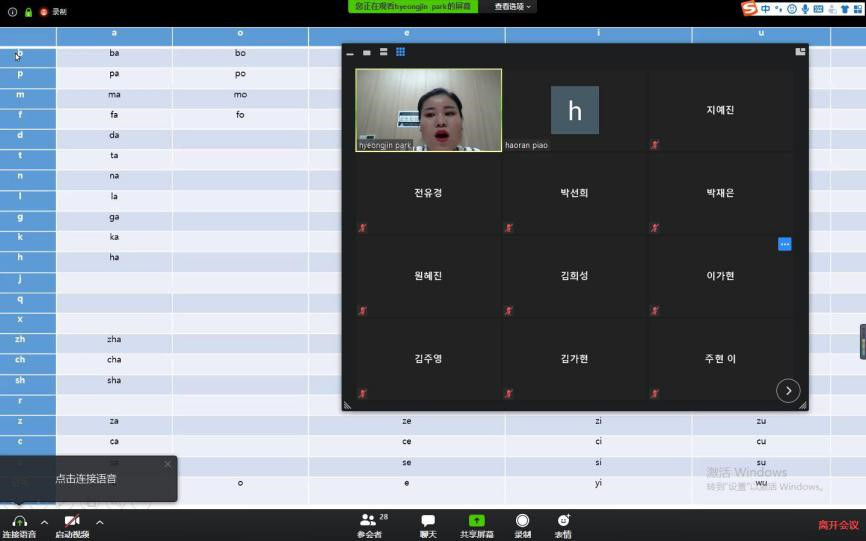Click 离开会议 leave meeting button
The height and width of the screenshot is (541, 866).
point(838,525)
